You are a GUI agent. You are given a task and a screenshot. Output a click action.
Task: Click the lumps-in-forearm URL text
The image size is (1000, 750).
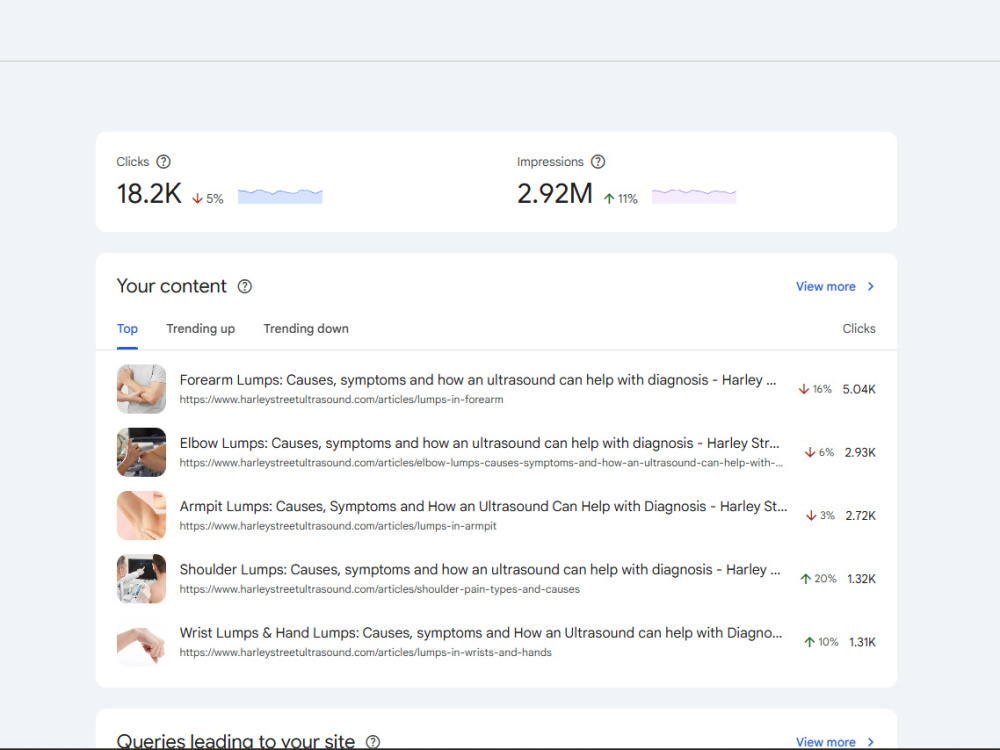(341, 399)
